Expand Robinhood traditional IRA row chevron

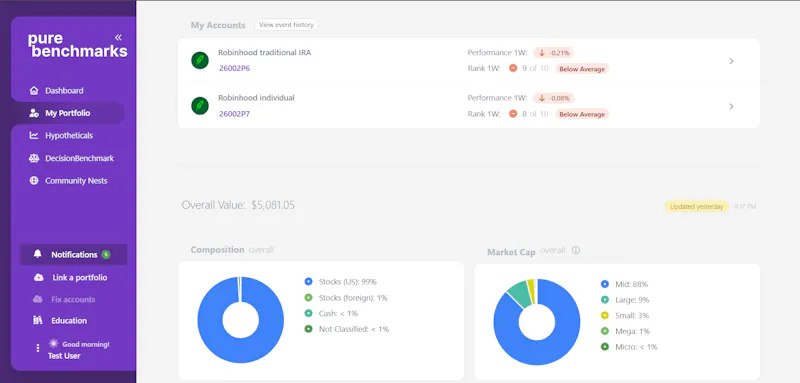(x=731, y=61)
